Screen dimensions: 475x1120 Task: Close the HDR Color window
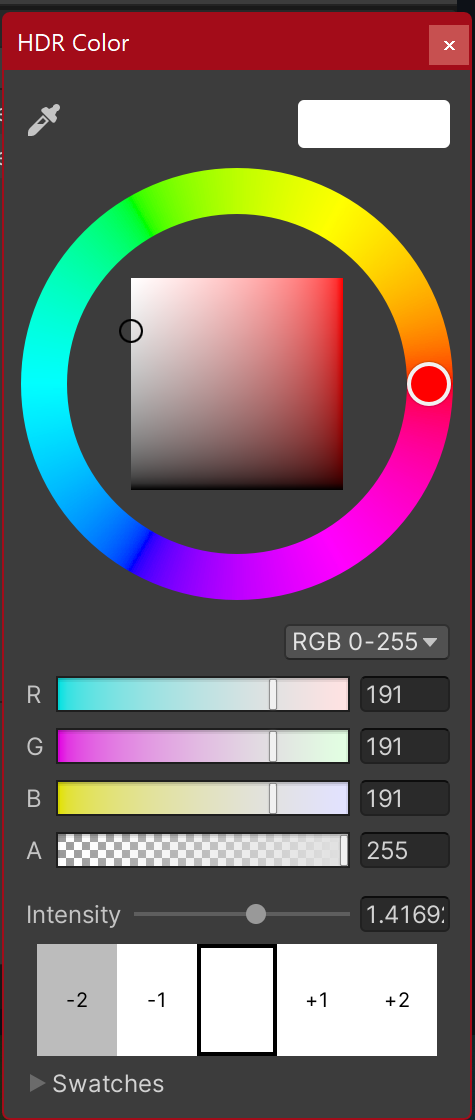coord(449,45)
